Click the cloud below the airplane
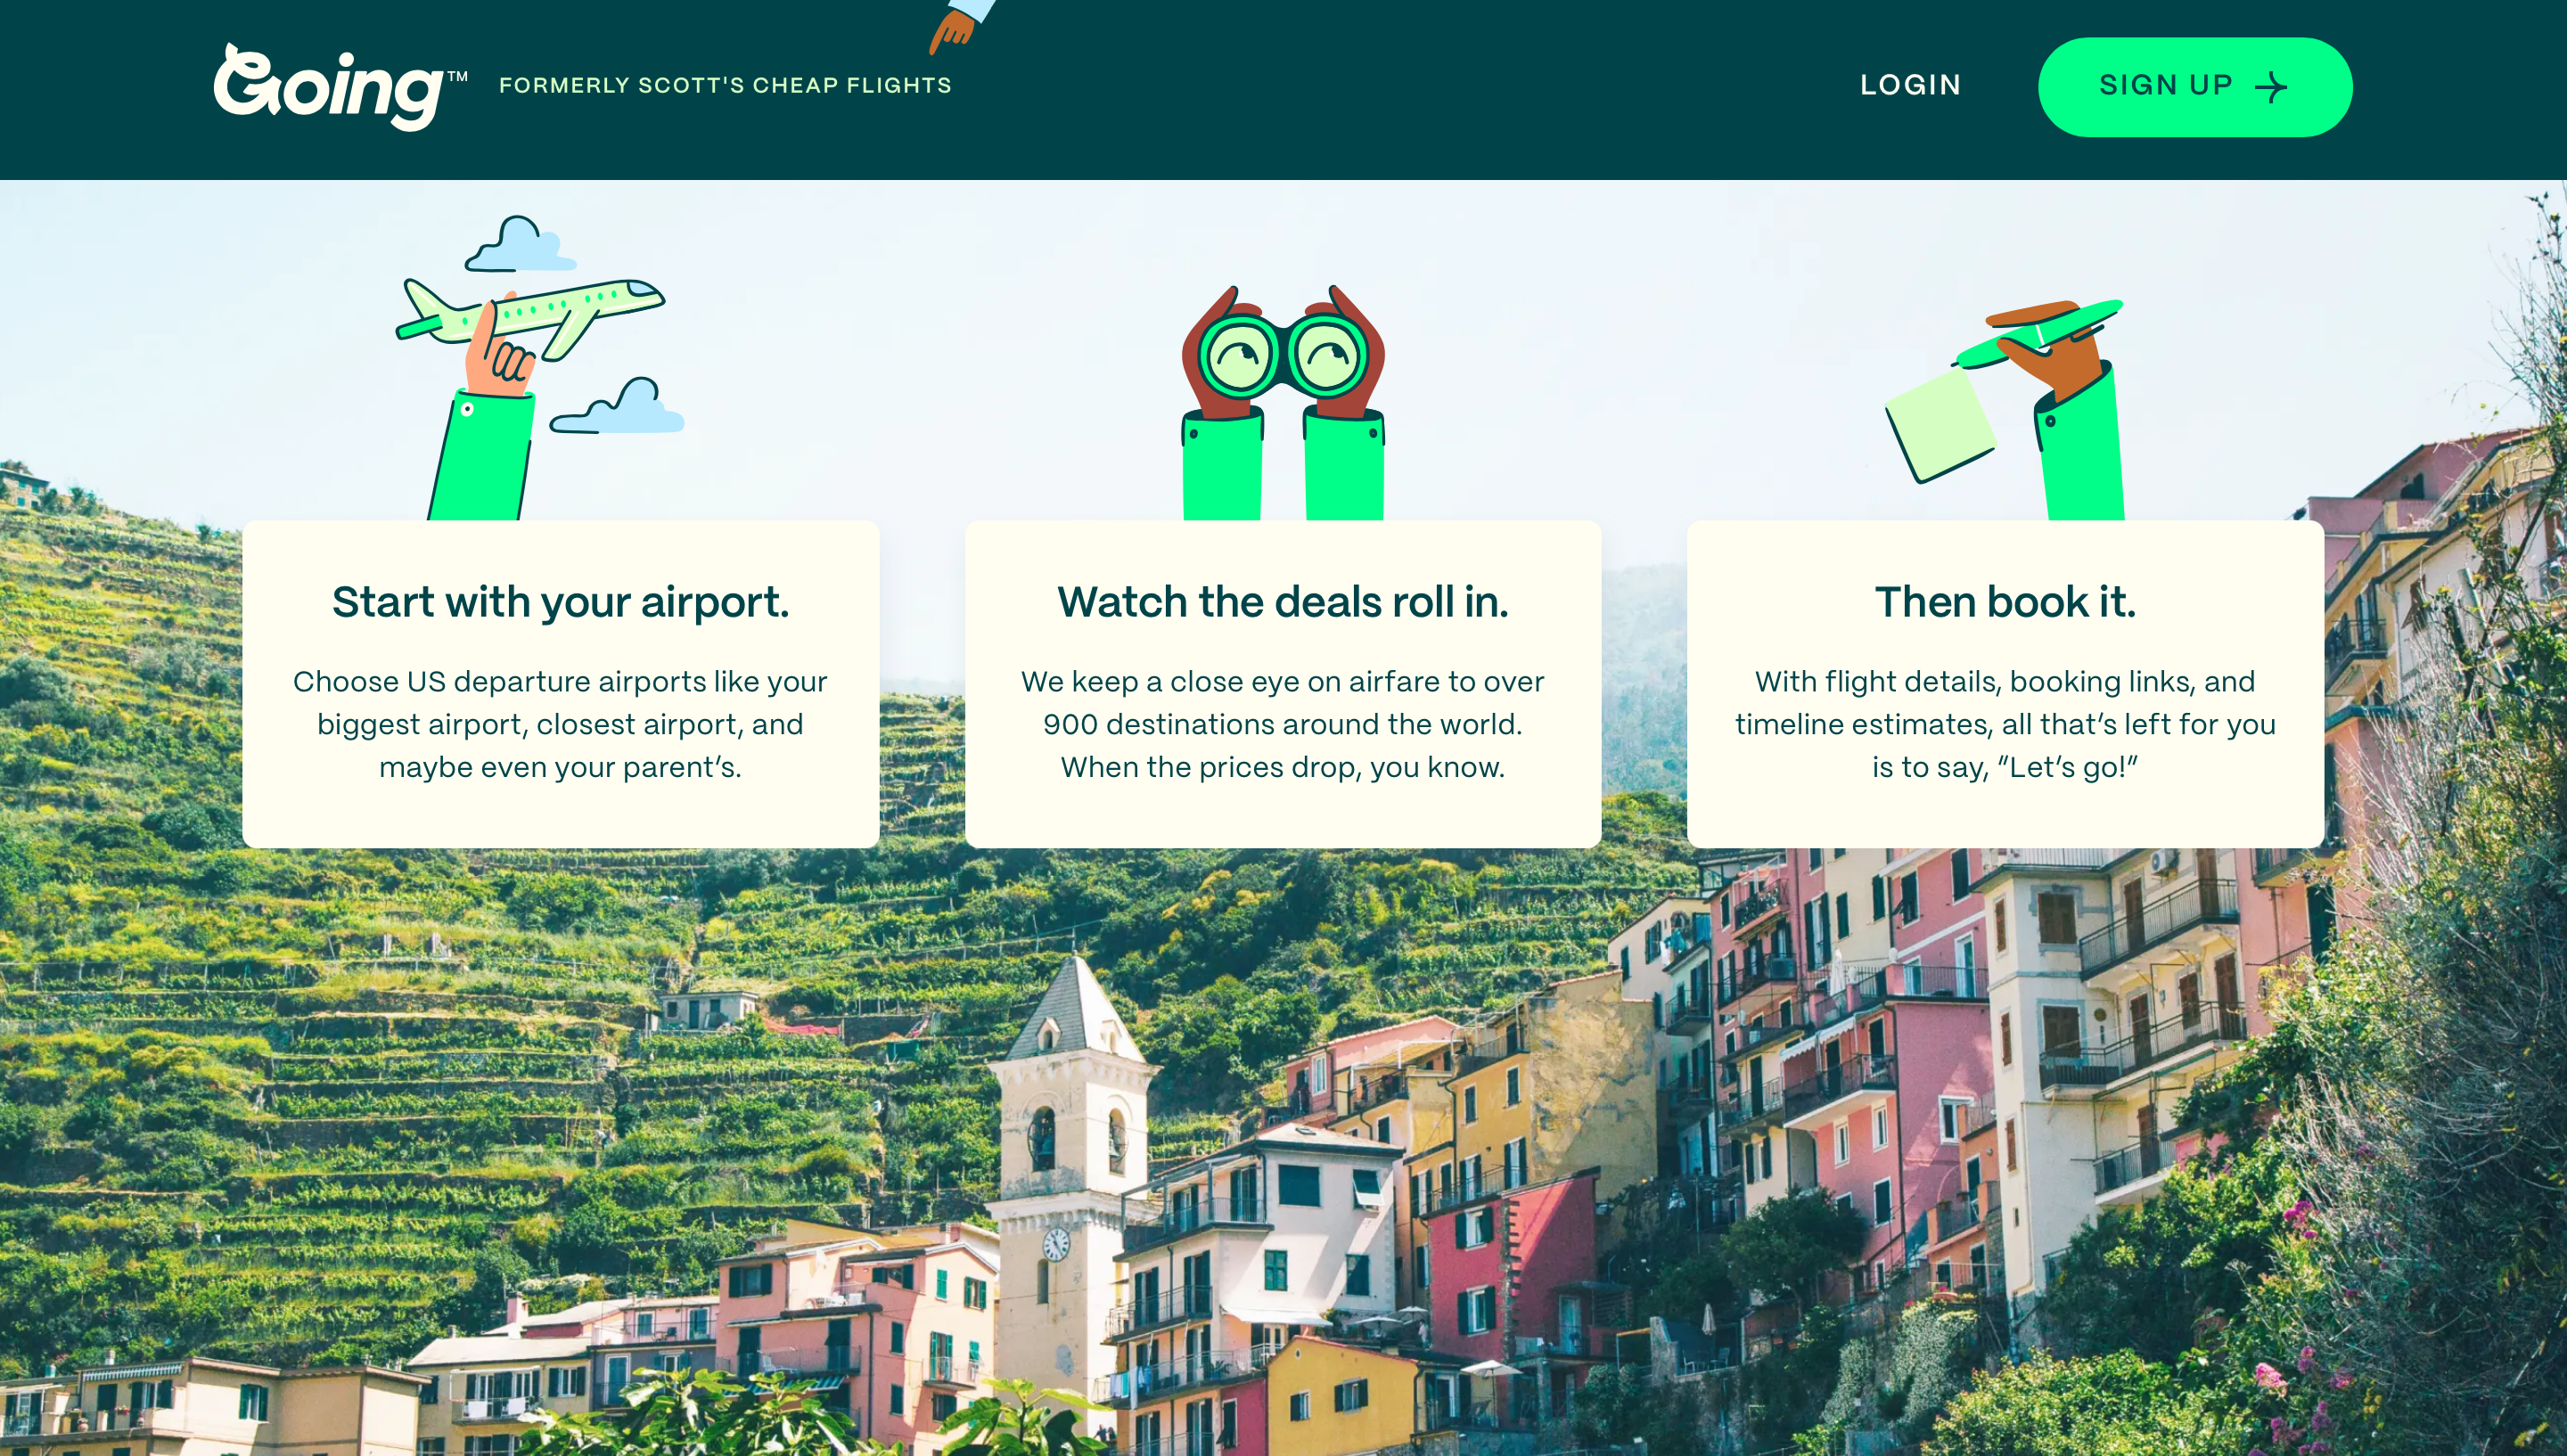This screenshot has width=2567, height=1456. [x=617, y=405]
